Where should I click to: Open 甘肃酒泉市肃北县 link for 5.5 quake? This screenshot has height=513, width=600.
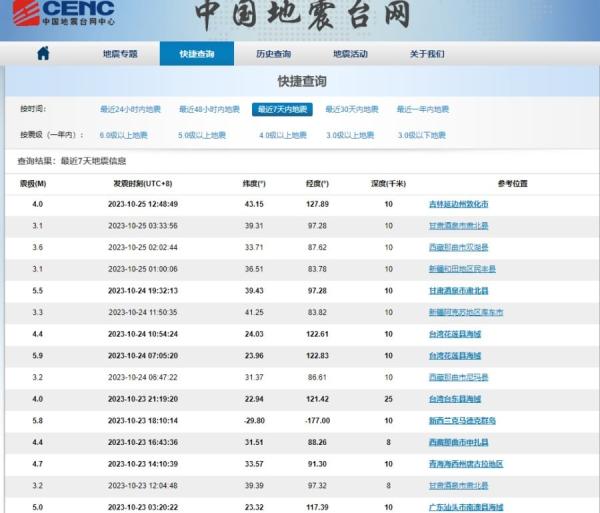pyautogui.click(x=458, y=291)
